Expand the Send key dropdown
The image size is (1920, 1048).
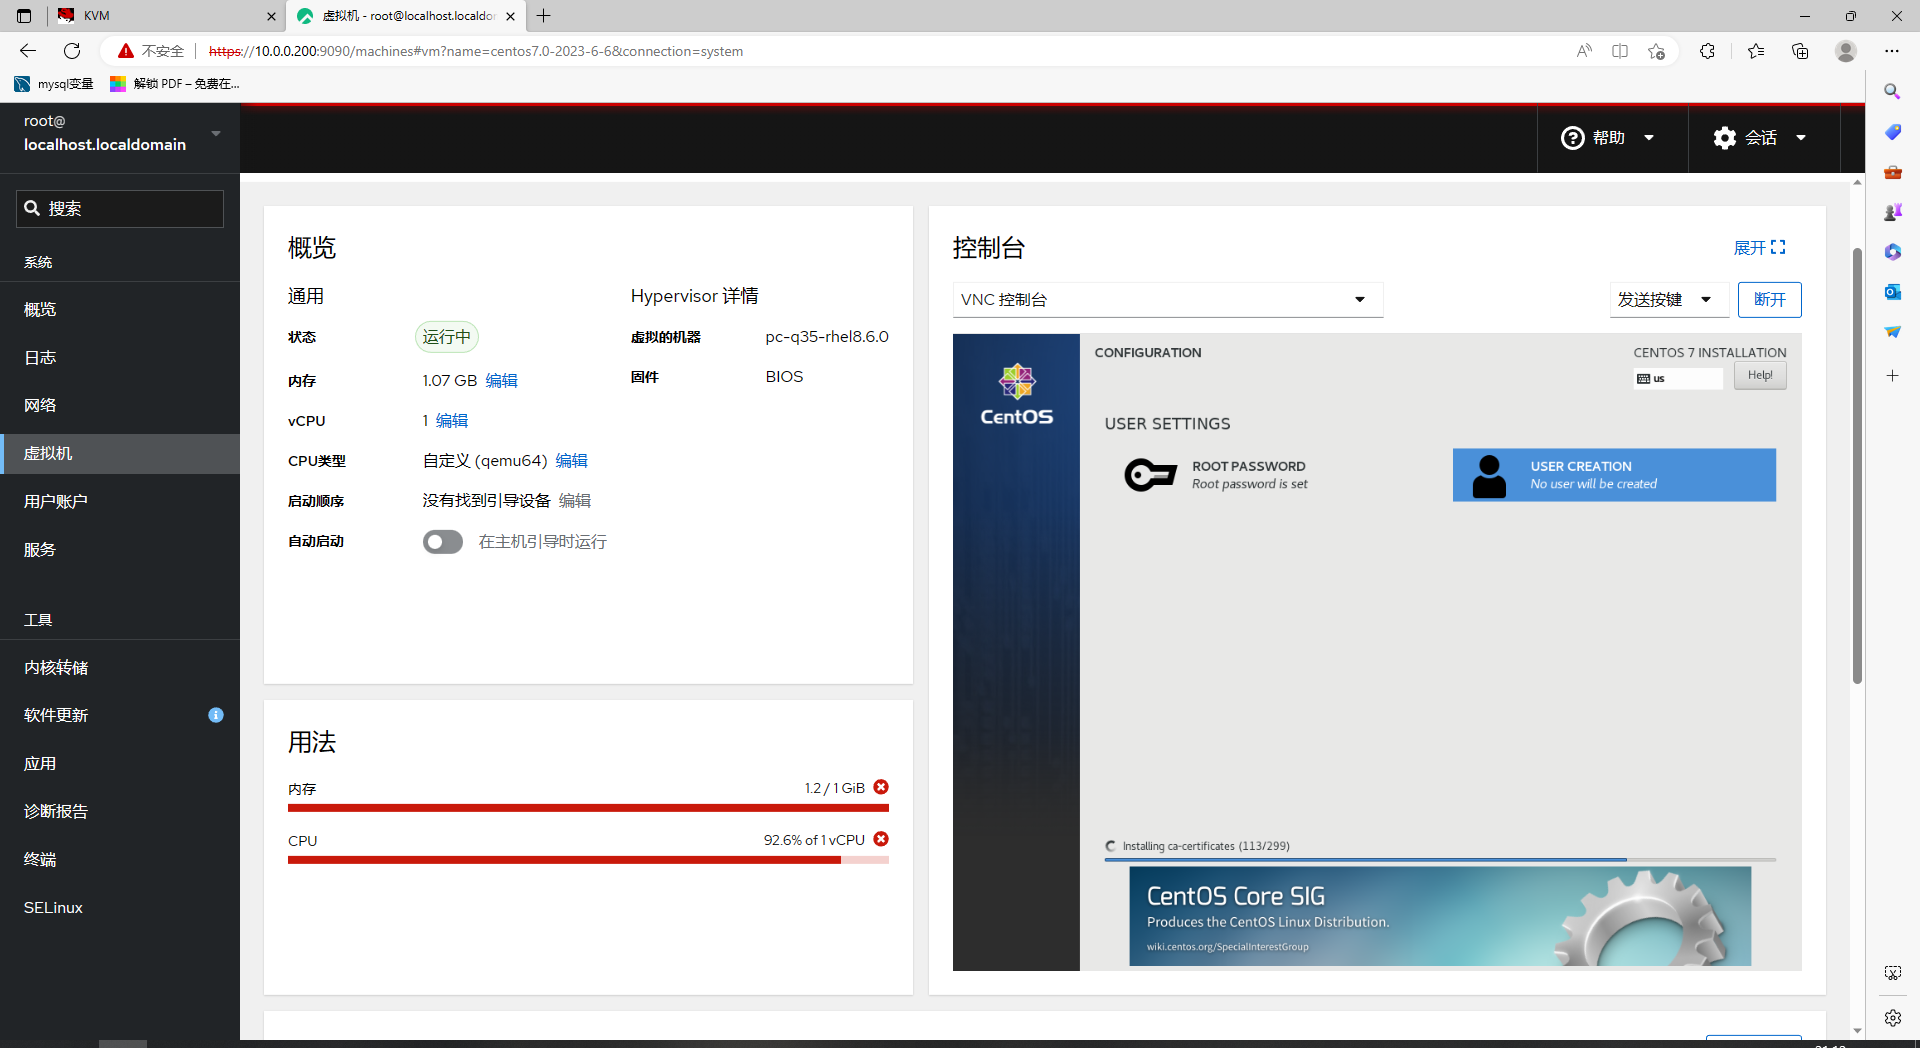click(x=1665, y=300)
